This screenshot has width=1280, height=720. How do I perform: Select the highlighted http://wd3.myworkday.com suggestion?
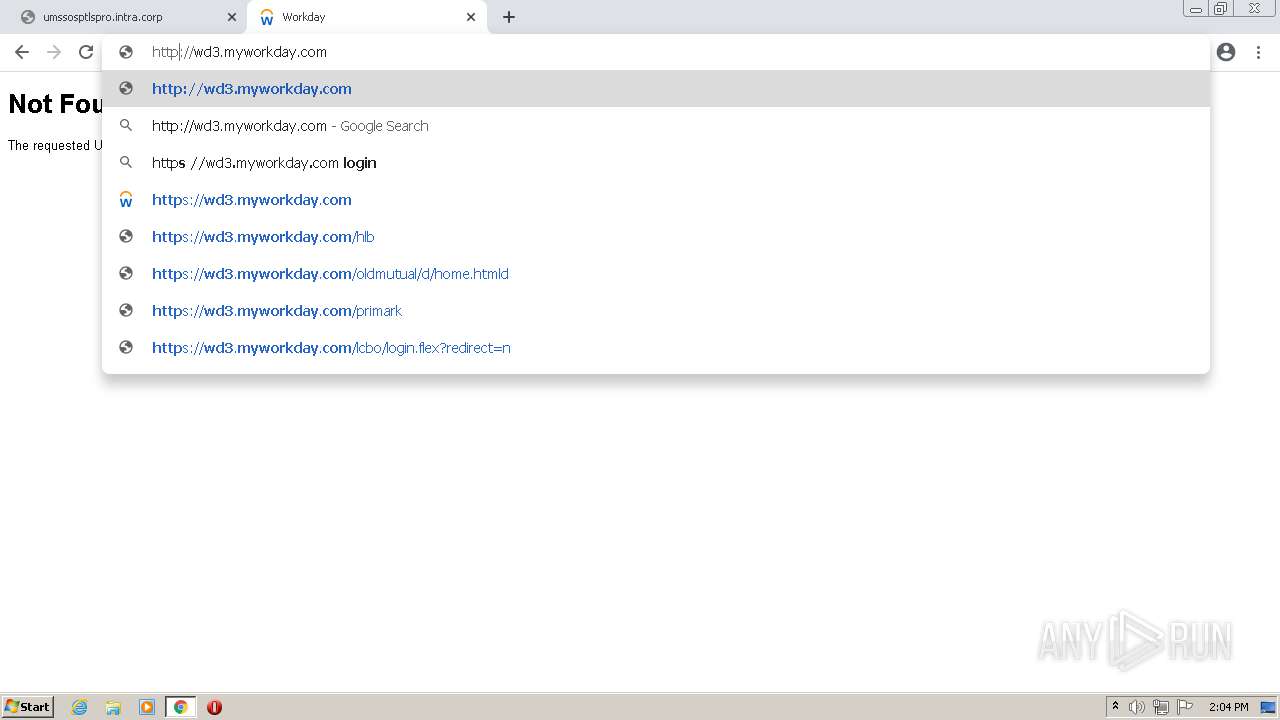click(656, 88)
